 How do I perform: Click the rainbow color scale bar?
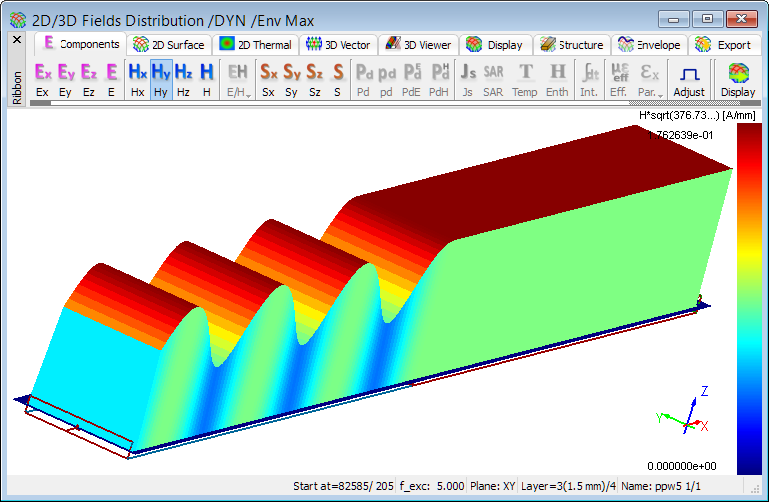point(749,300)
